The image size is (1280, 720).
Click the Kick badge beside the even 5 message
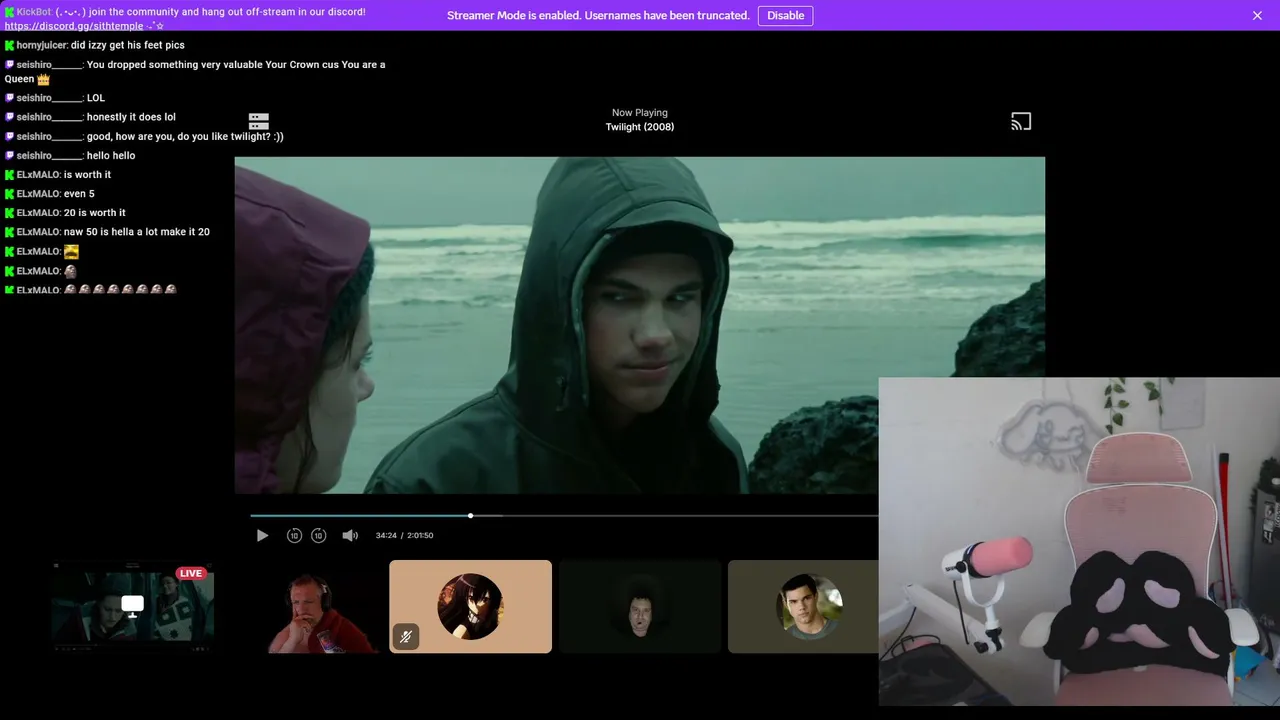[10, 194]
